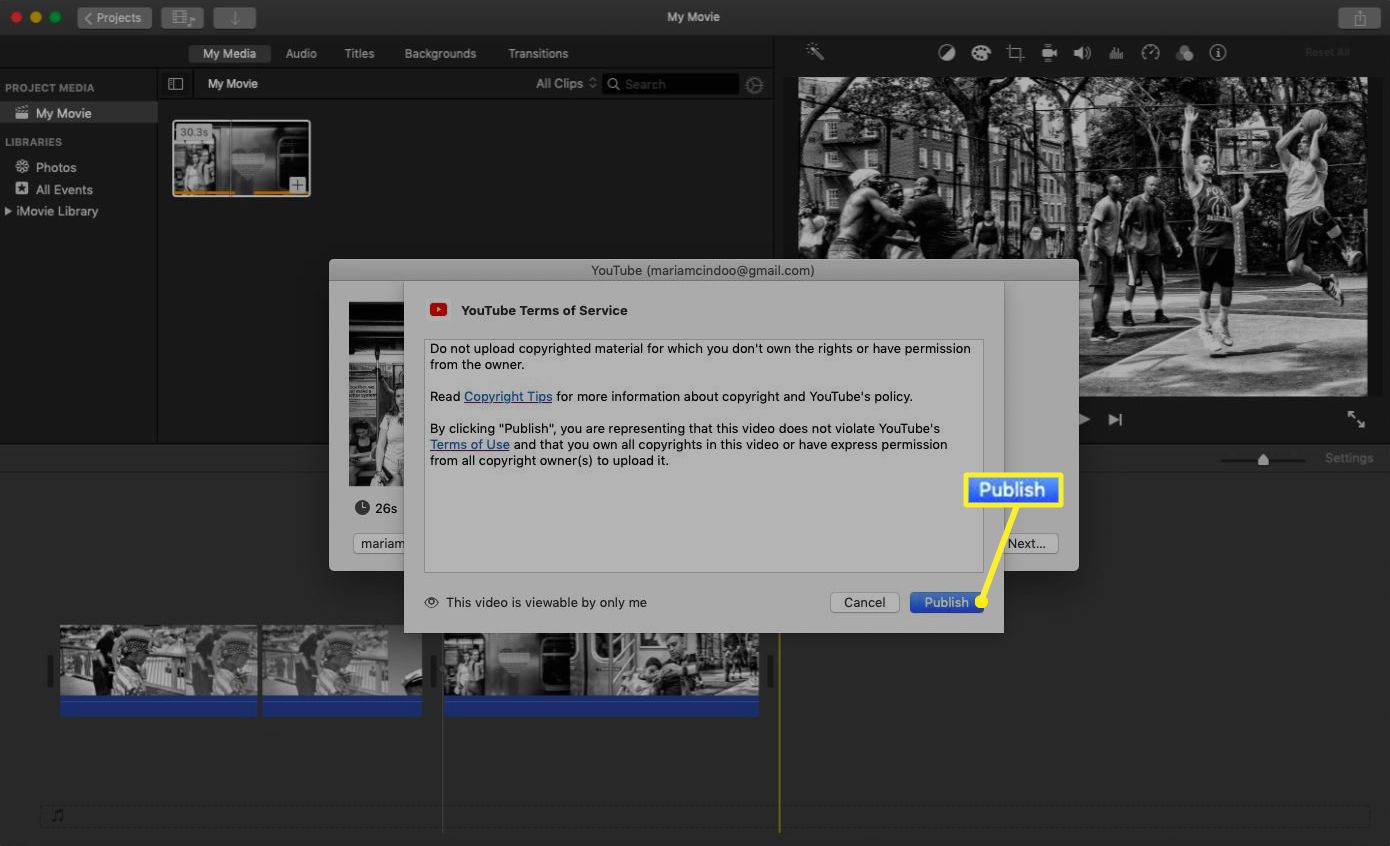Open the stabilization camera tool
Screen dimensions: 1390x846
[x=1049, y=53]
